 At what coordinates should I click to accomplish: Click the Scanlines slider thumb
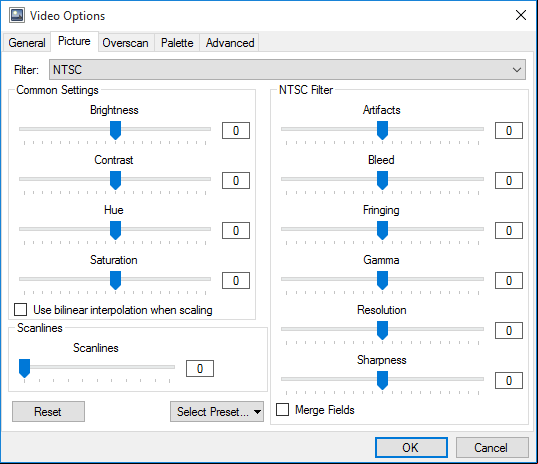pyautogui.click(x=24, y=368)
